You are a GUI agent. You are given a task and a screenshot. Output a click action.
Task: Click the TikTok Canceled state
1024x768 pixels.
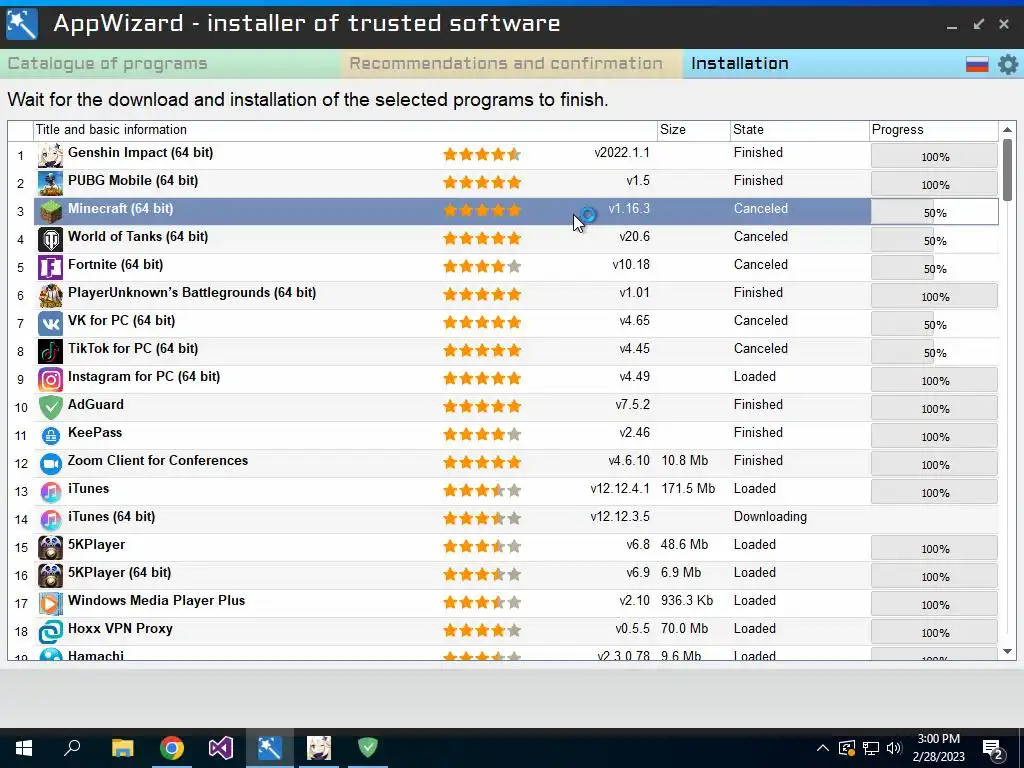coord(760,349)
